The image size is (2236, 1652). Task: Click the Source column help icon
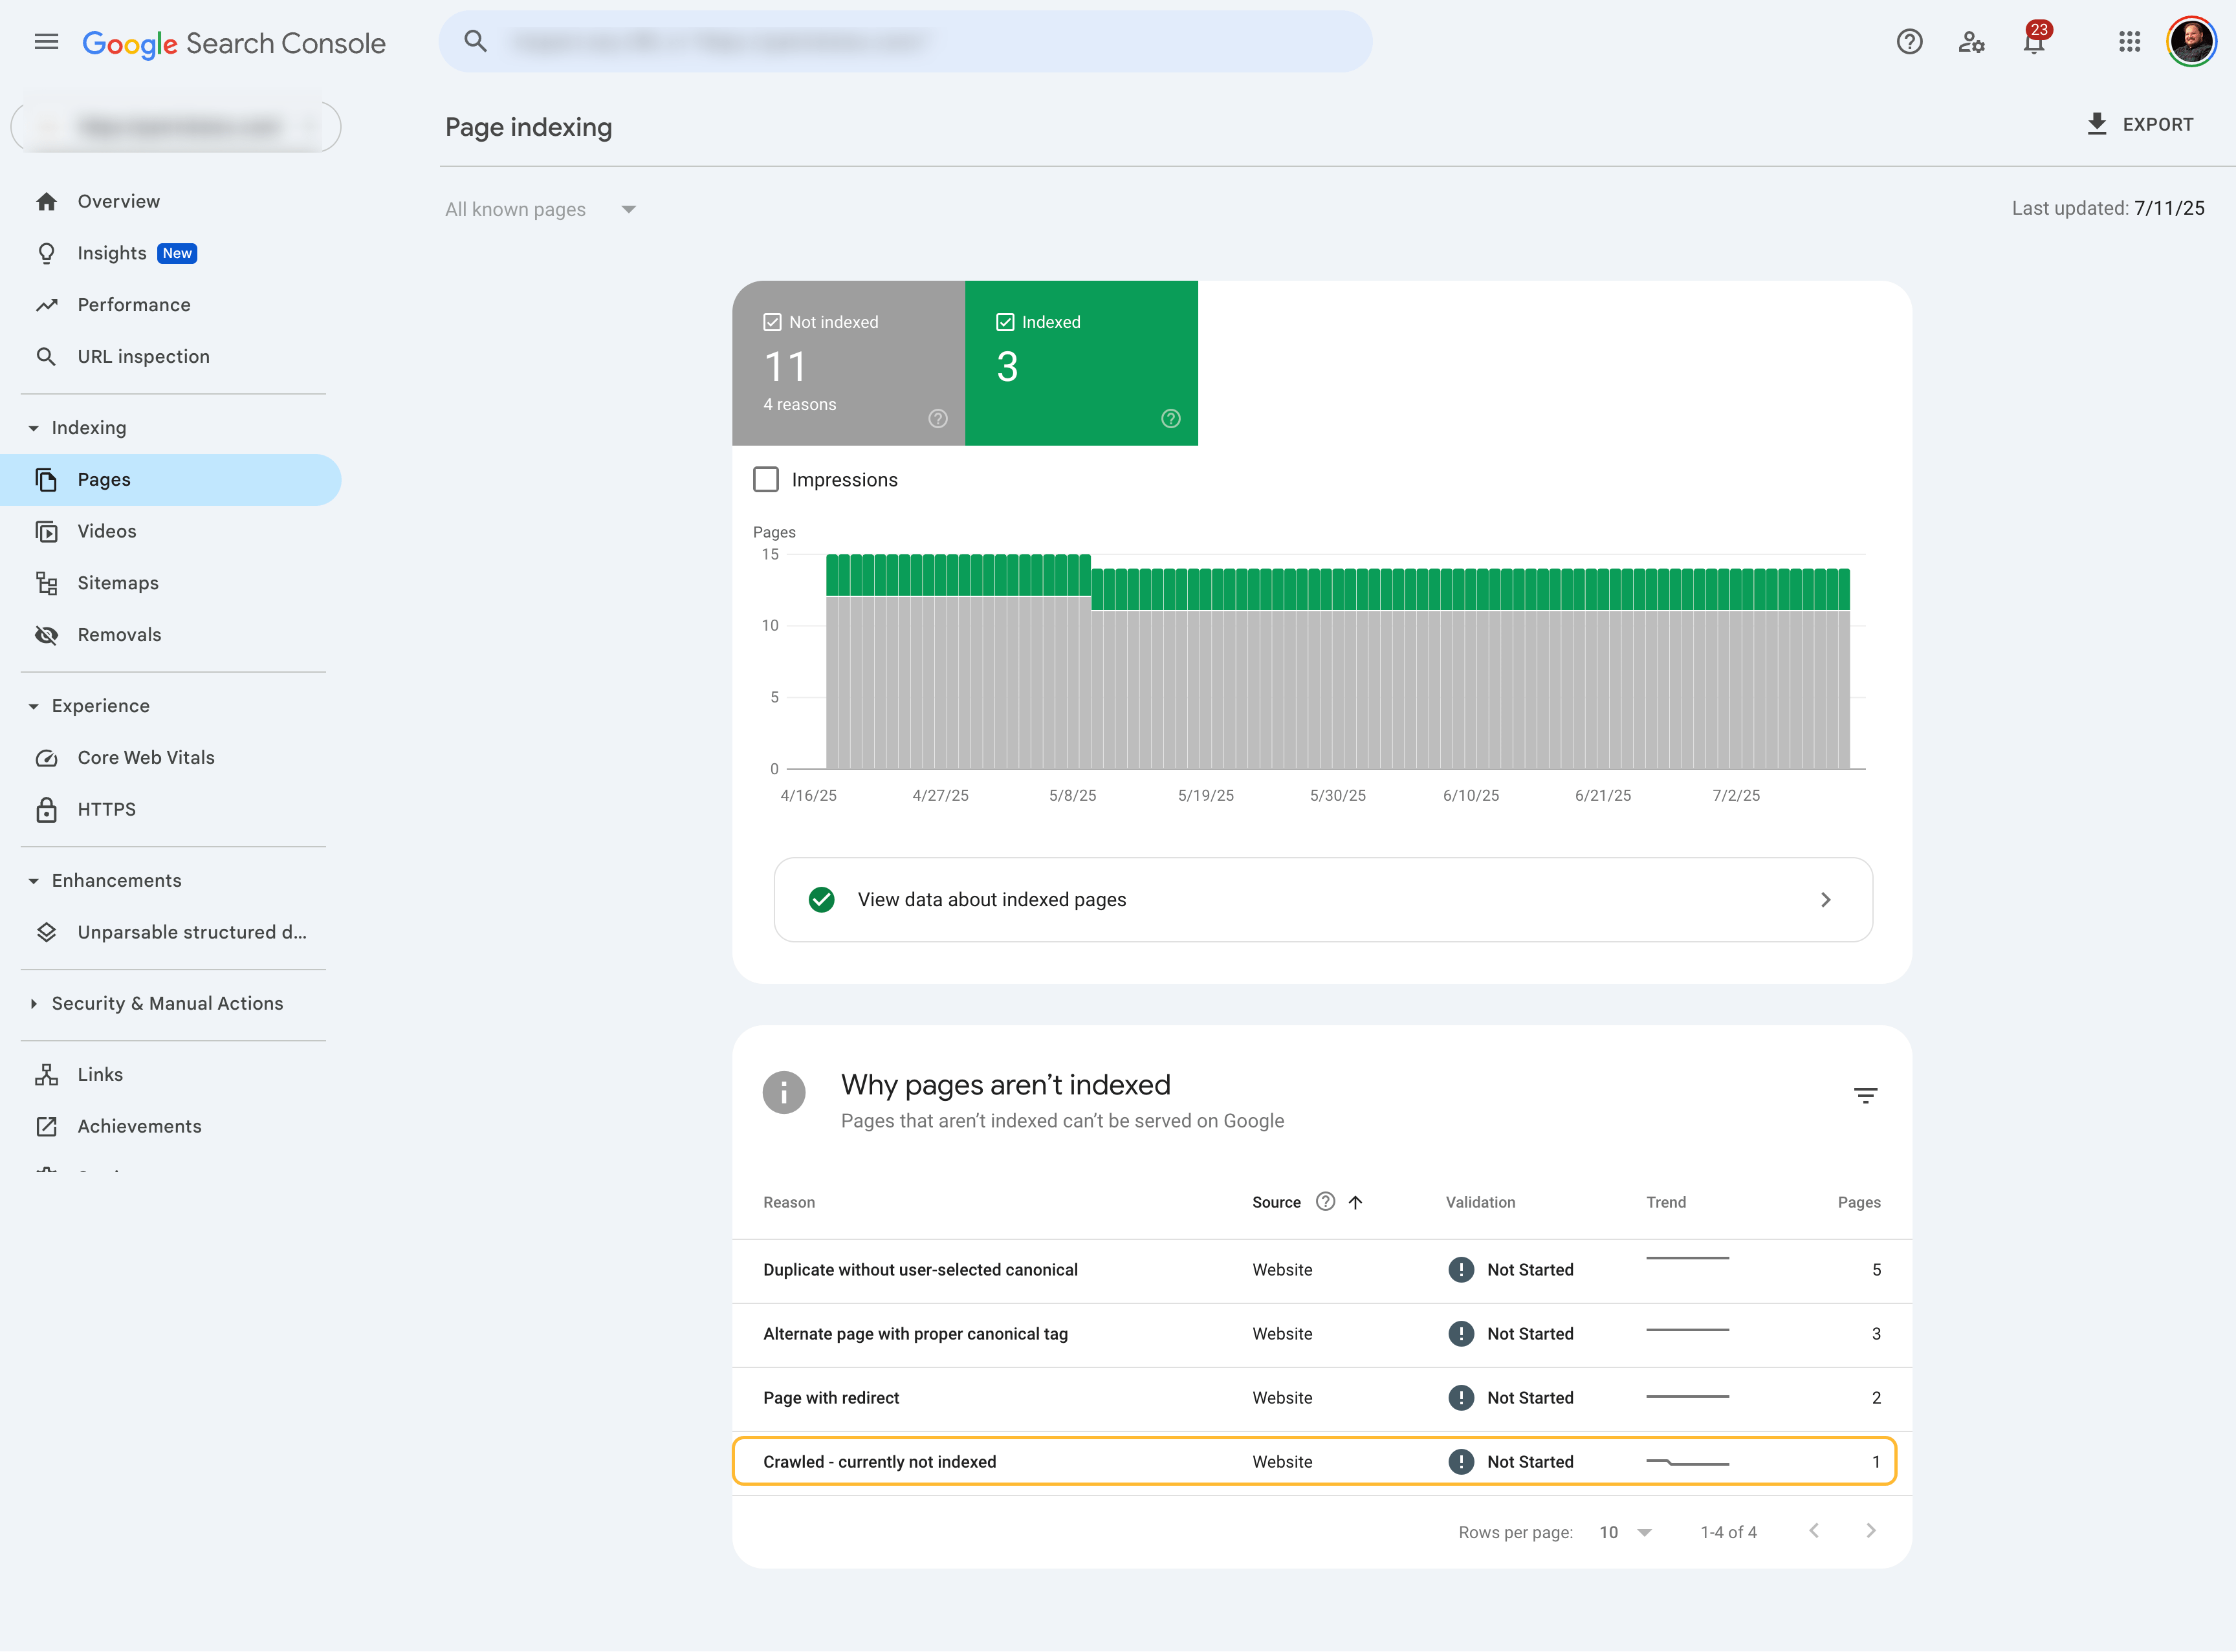1325,1202
